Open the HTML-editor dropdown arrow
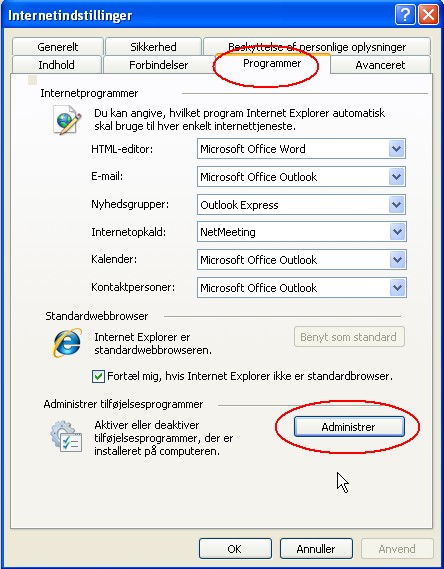Screen dimensions: 444x569 pos(396,149)
